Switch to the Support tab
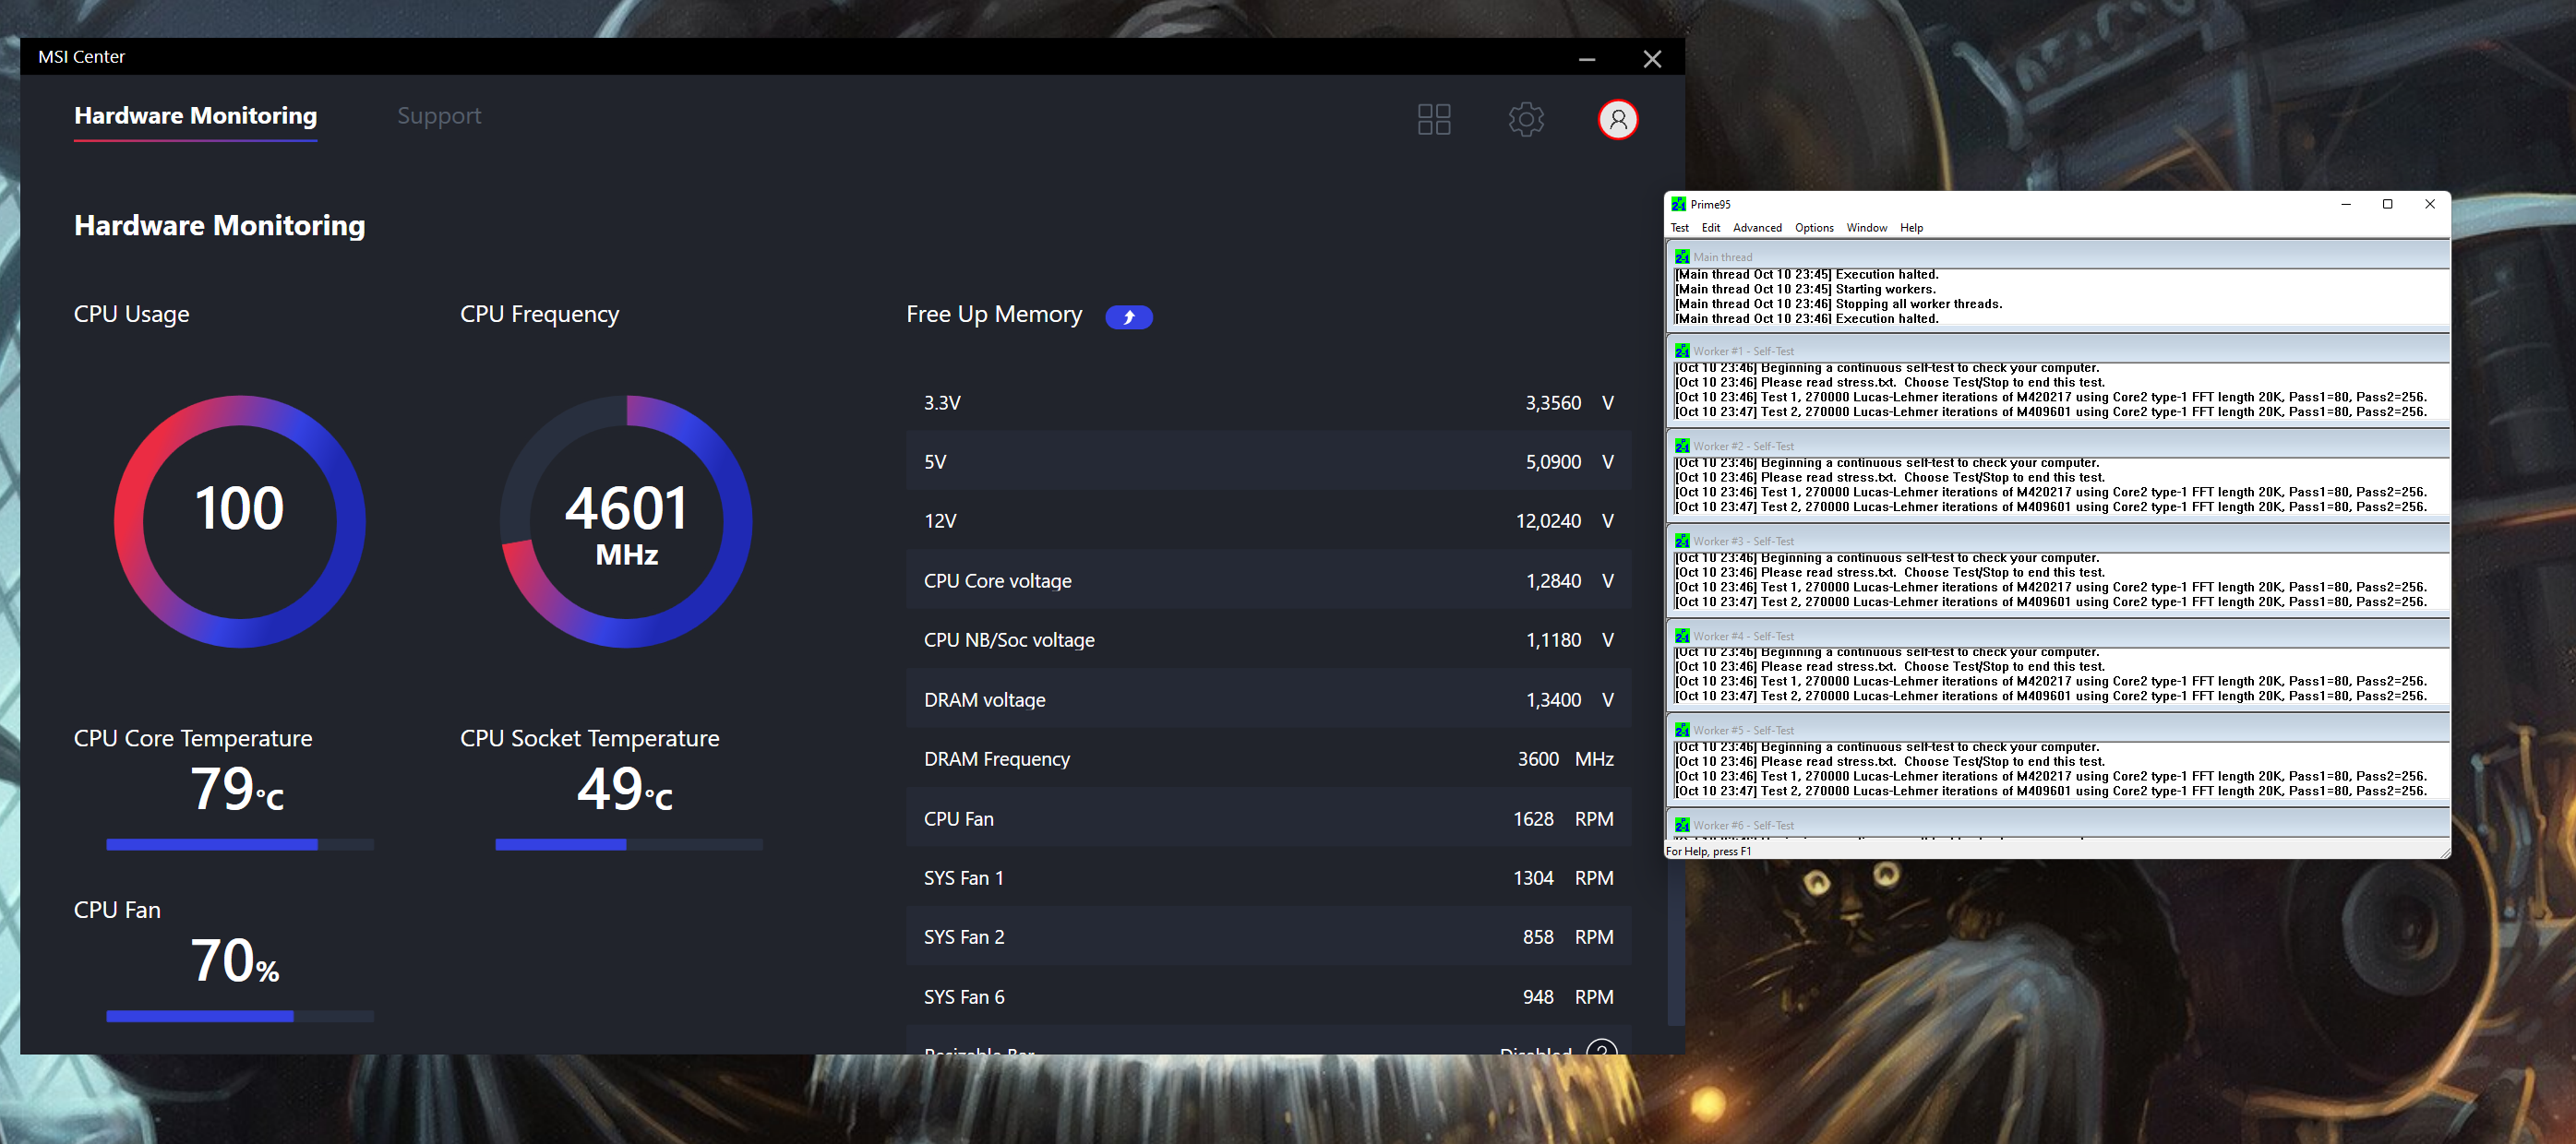 439,116
